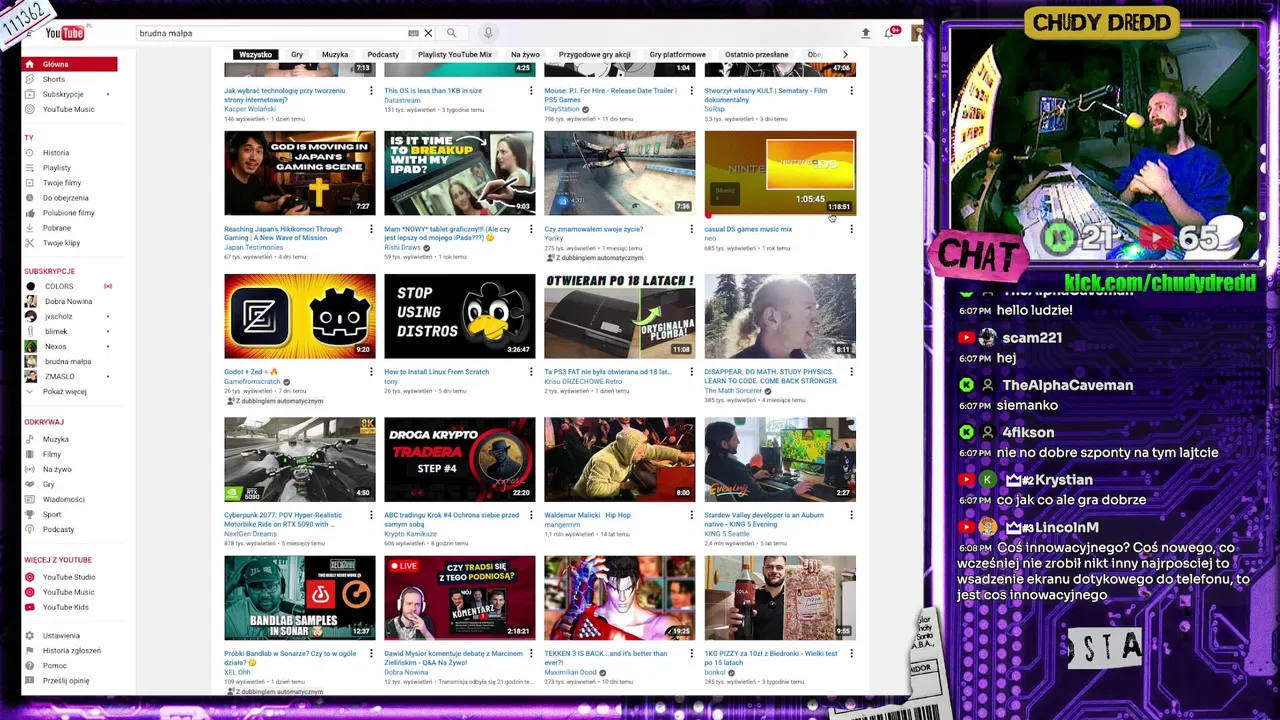Start voice search with the microphone icon
The height and width of the screenshot is (720, 1280).
pos(488,33)
